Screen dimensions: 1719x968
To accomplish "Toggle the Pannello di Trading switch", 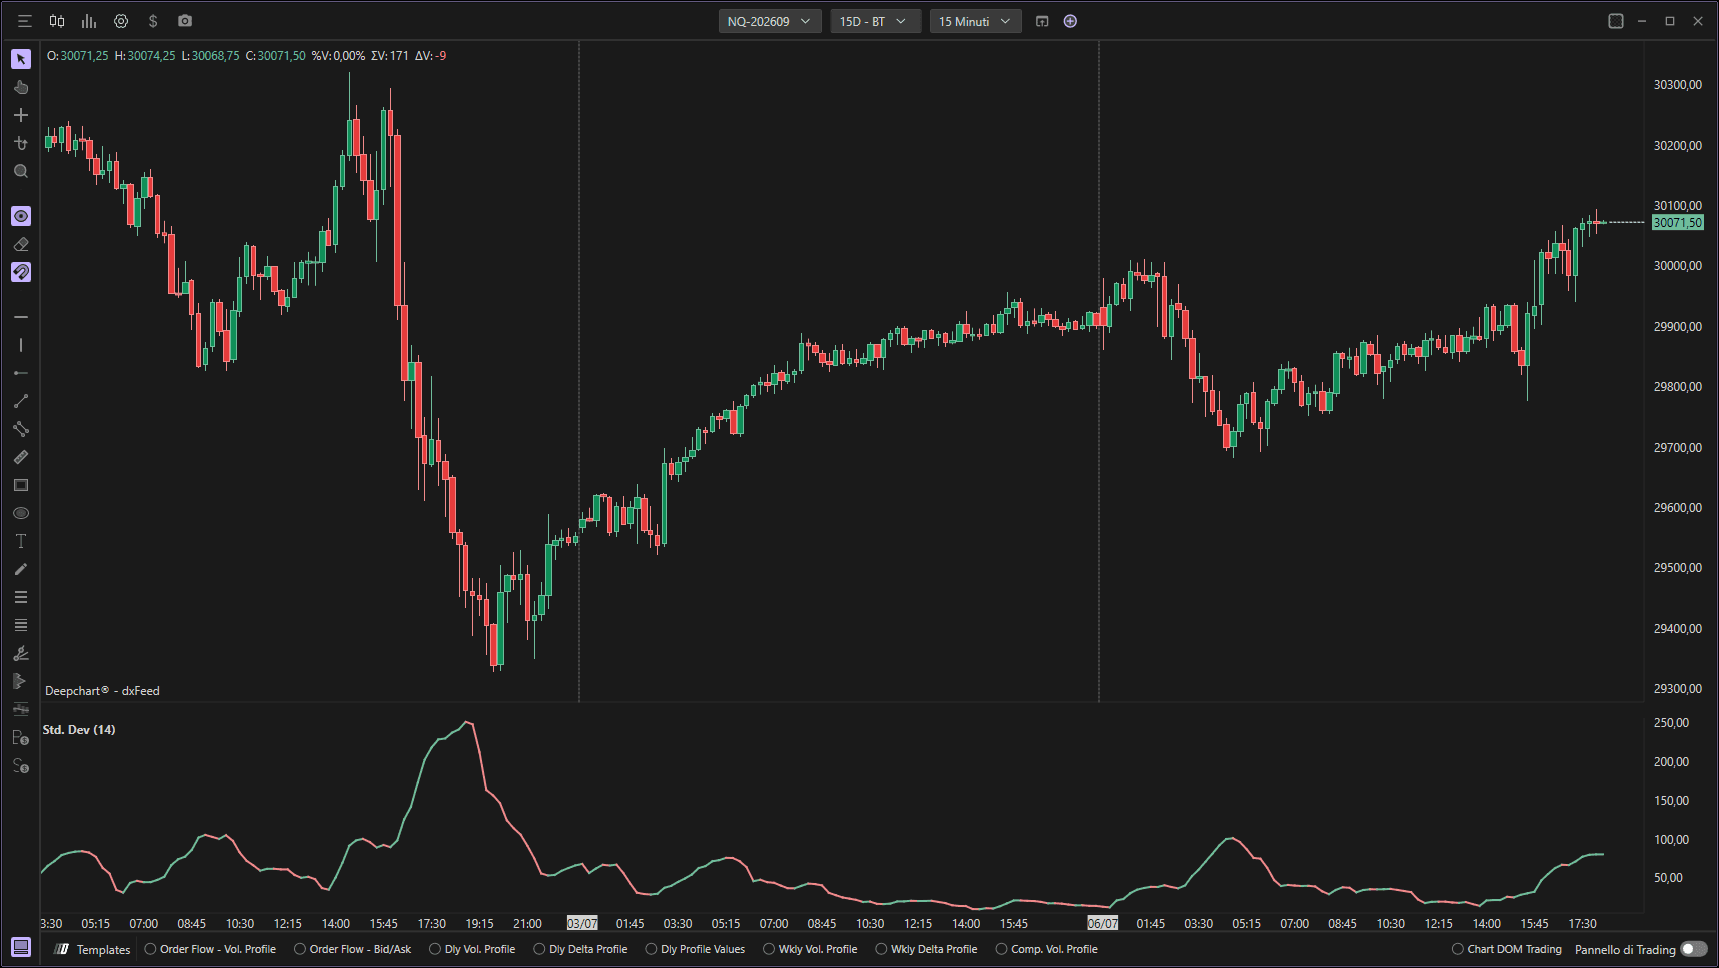I will pos(1694,949).
